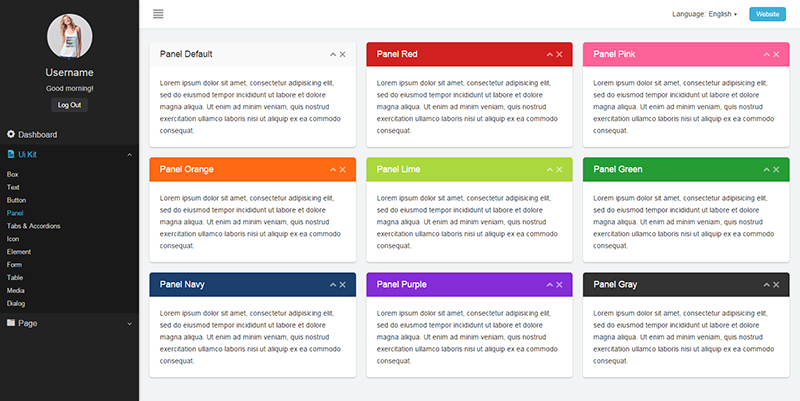
Task: Collapse the Ui Kit sidebar section
Action: [x=129, y=154]
